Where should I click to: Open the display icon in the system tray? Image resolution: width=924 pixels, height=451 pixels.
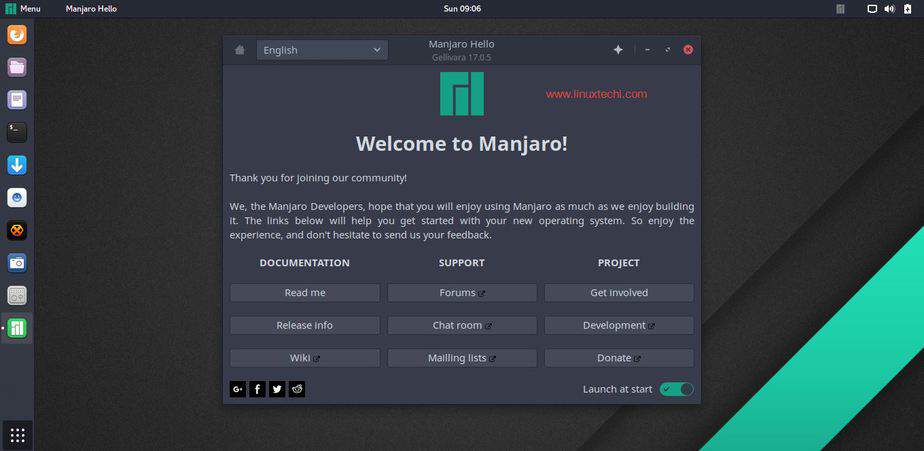873,9
